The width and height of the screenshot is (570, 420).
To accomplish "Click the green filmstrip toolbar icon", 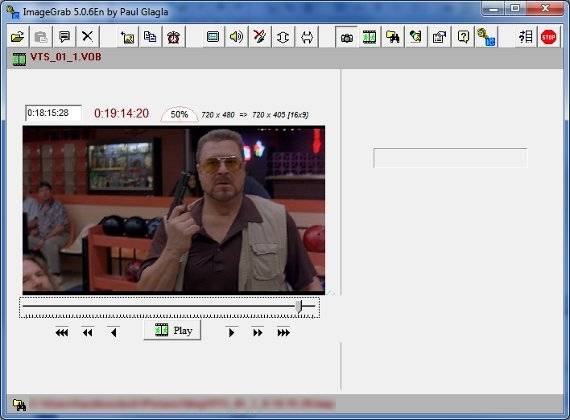I will point(369,37).
